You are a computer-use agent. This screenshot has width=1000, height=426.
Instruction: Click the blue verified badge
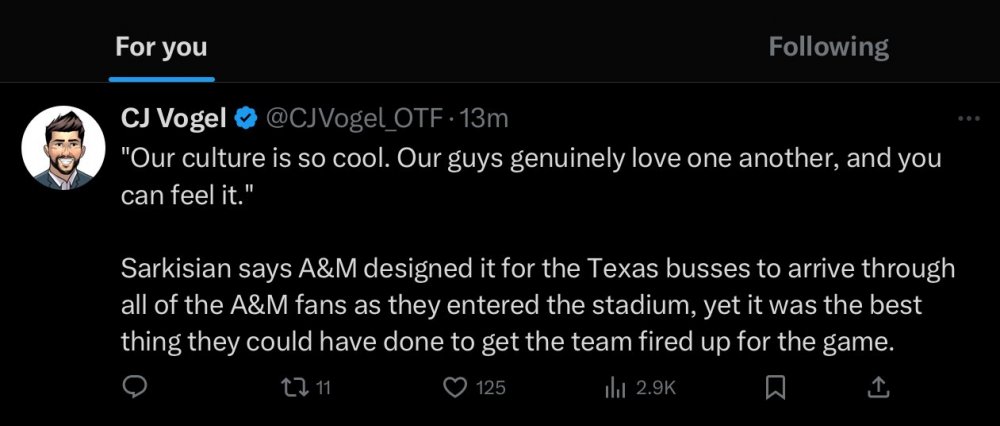(x=245, y=119)
